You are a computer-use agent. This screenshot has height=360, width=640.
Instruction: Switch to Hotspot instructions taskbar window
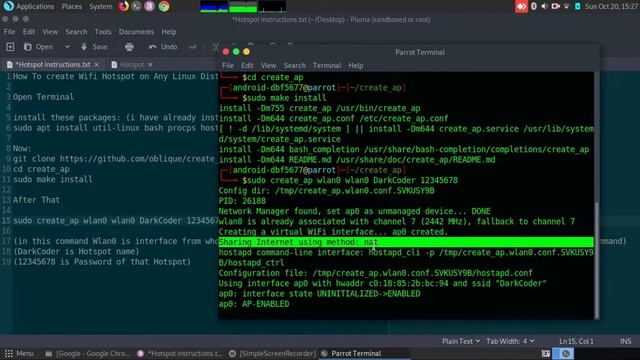coord(180,353)
